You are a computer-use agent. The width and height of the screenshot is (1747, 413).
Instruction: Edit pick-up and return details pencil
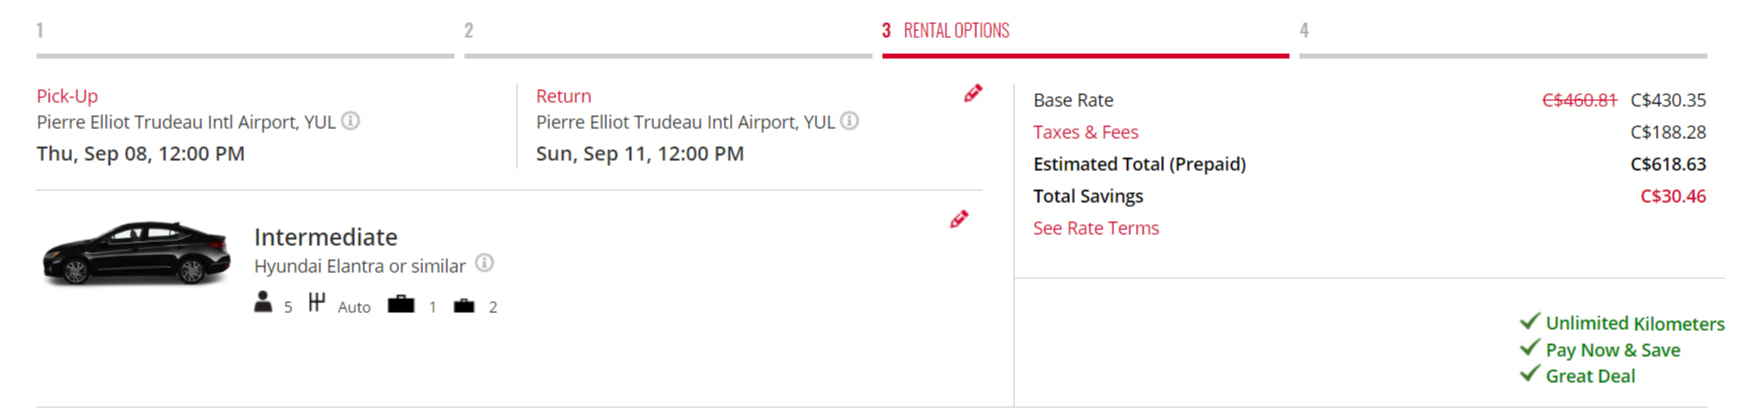coord(973,94)
